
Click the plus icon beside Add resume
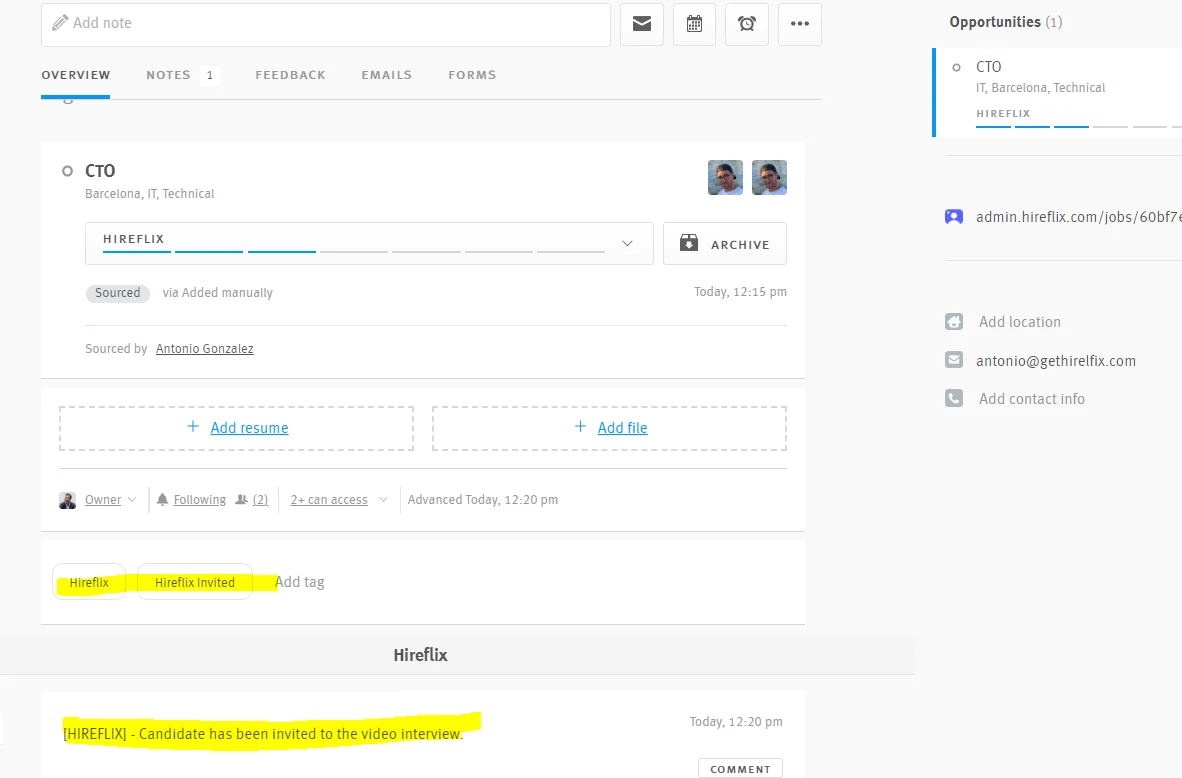193,427
